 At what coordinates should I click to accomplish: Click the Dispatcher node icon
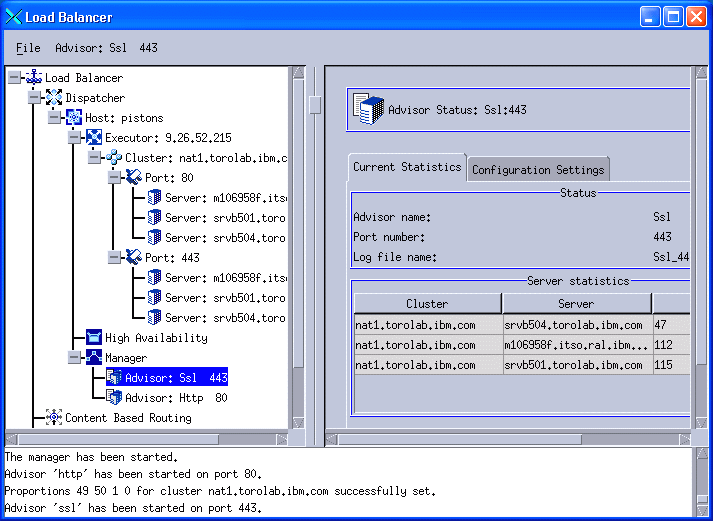(54, 98)
